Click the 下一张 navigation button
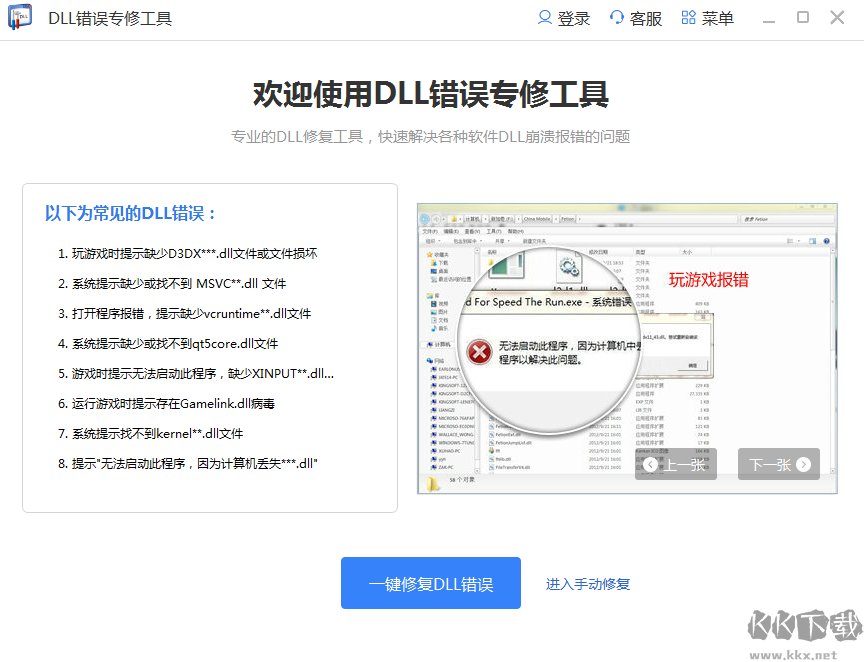864x662 pixels. click(x=778, y=463)
